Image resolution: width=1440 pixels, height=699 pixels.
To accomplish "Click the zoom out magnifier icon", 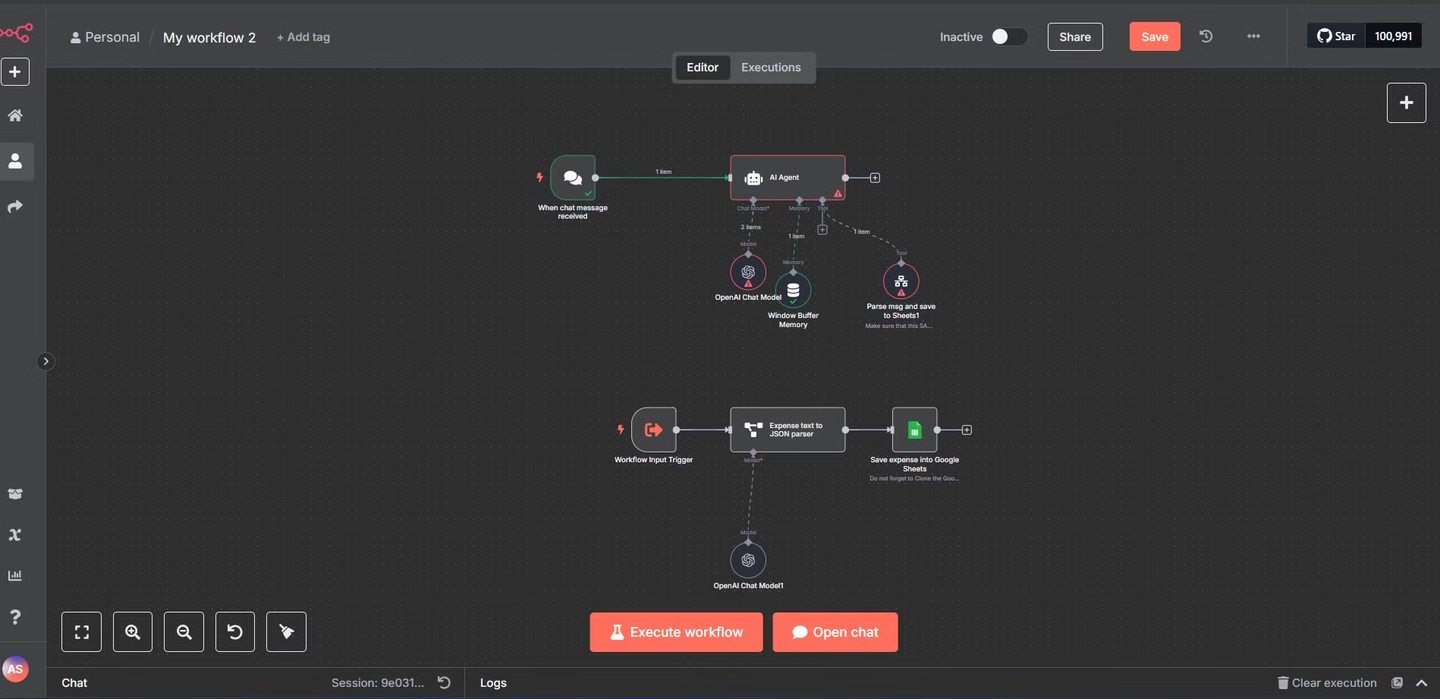I will 184,632.
